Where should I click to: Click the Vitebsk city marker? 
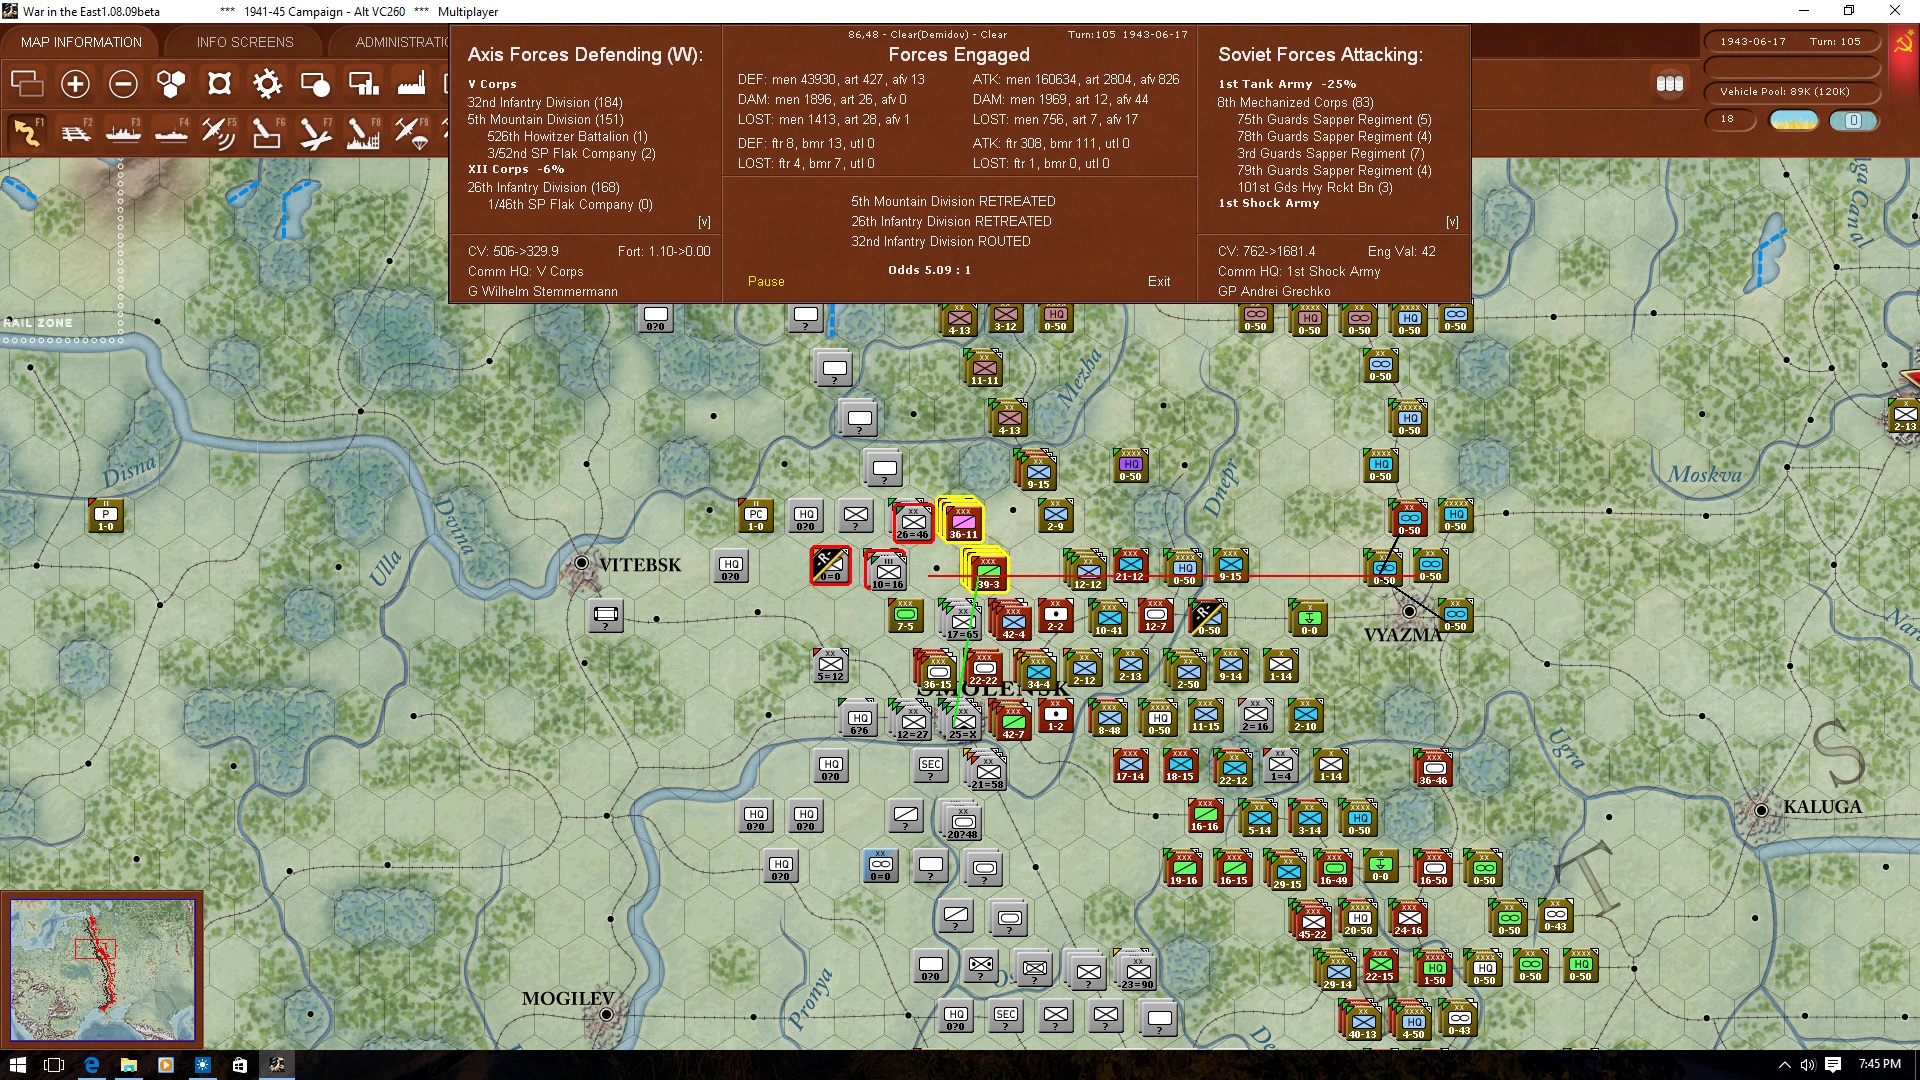point(581,564)
